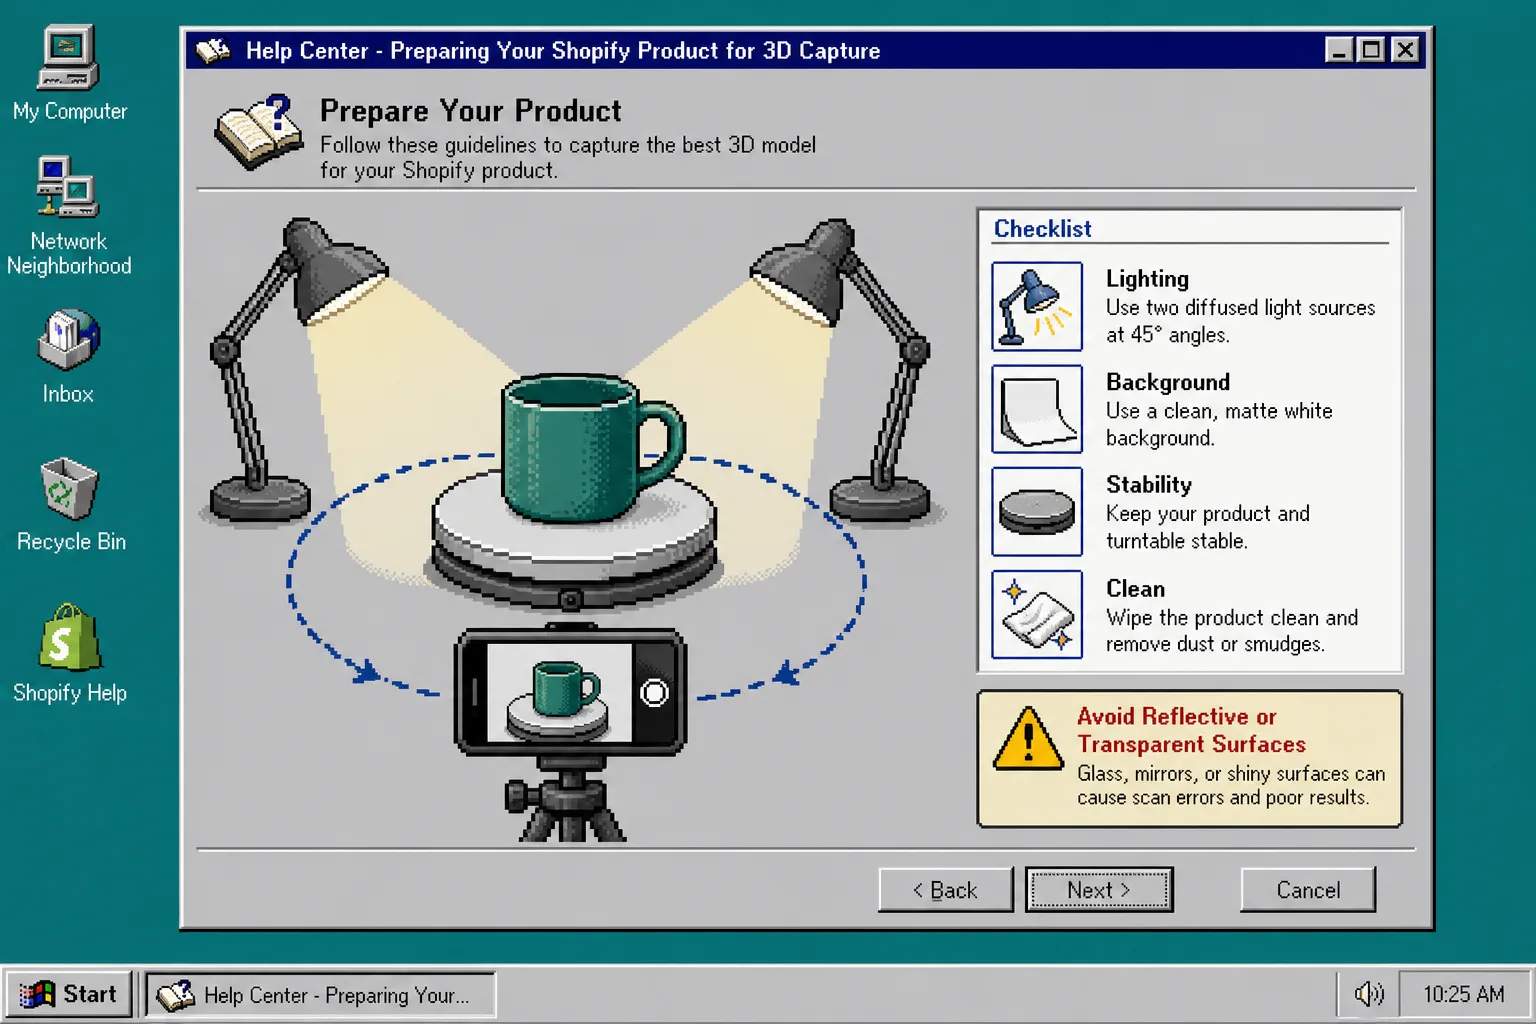Click the yellow warning triangle icon
The height and width of the screenshot is (1024, 1536).
point(1028,741)
